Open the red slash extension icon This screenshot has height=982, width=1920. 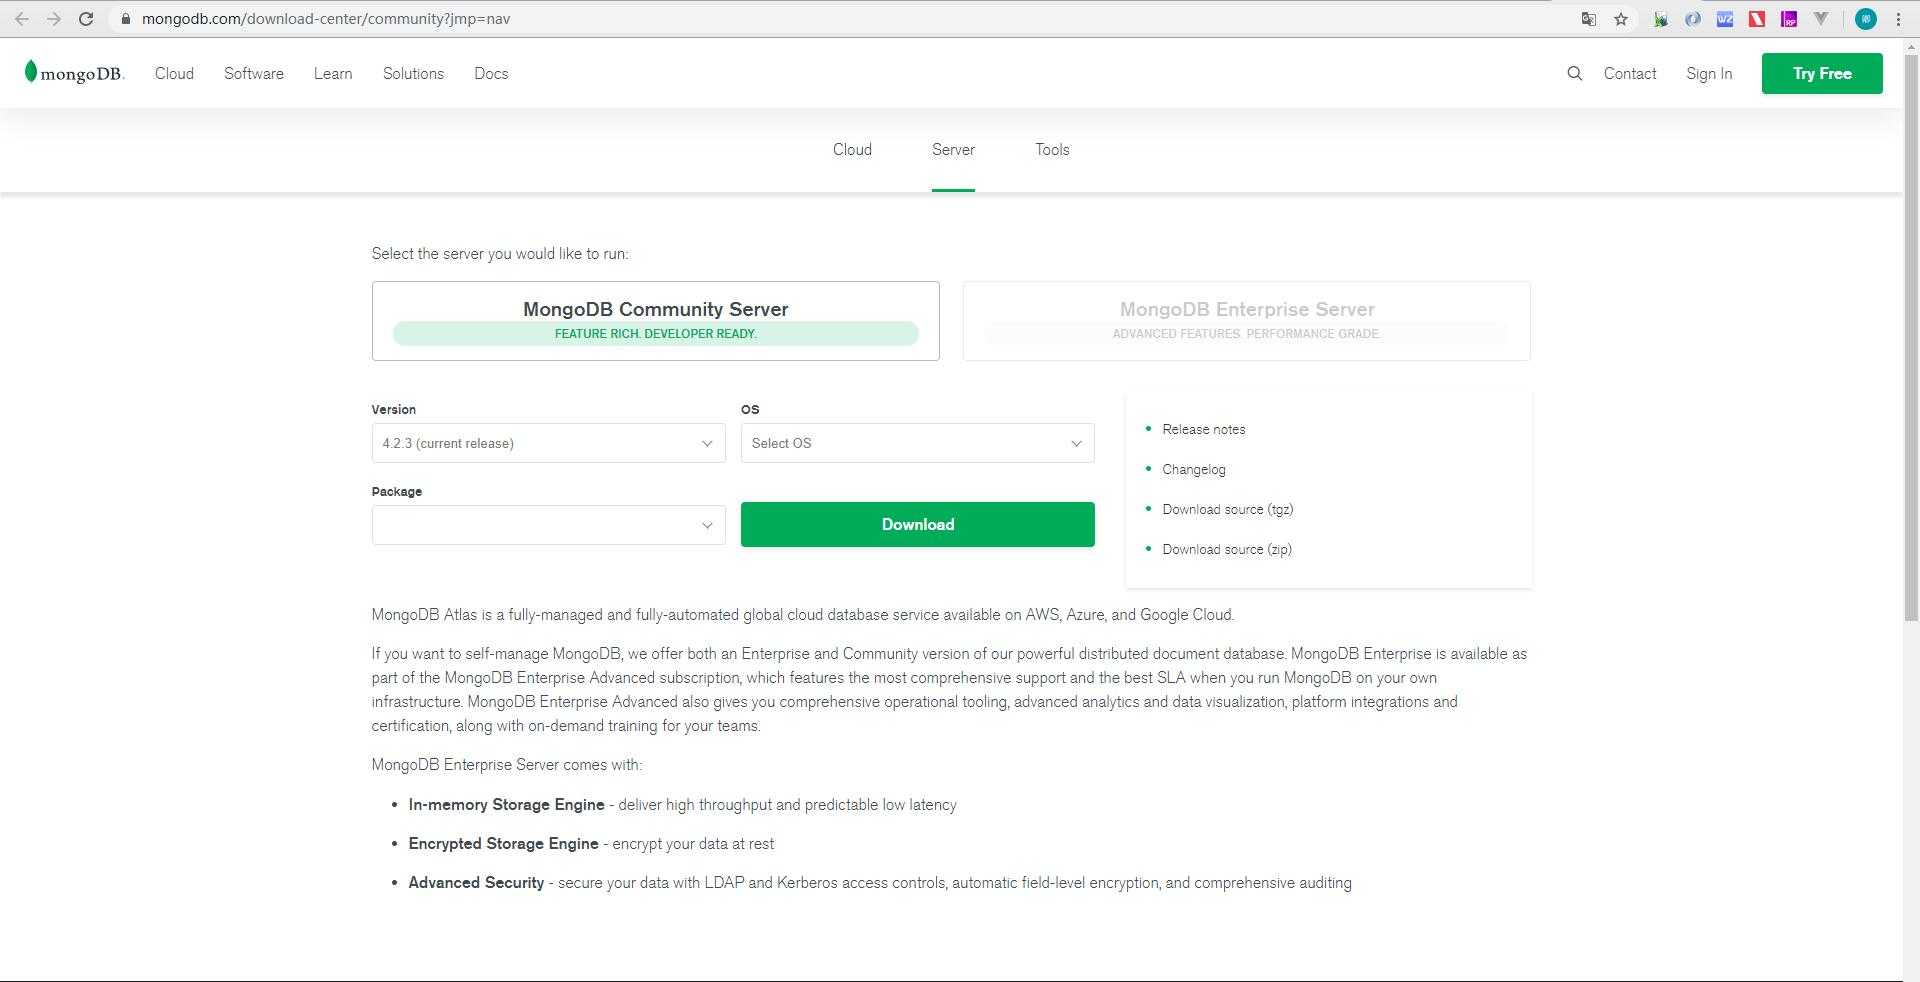(1757, 19)
